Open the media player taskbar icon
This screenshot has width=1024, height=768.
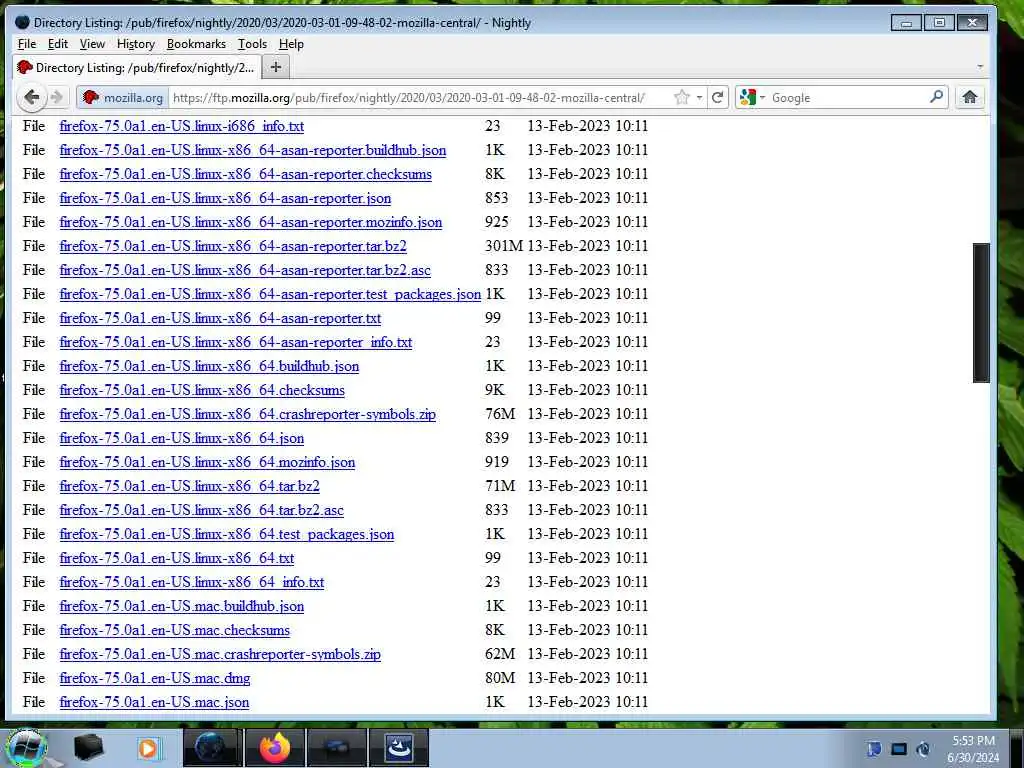pos(148,748)
